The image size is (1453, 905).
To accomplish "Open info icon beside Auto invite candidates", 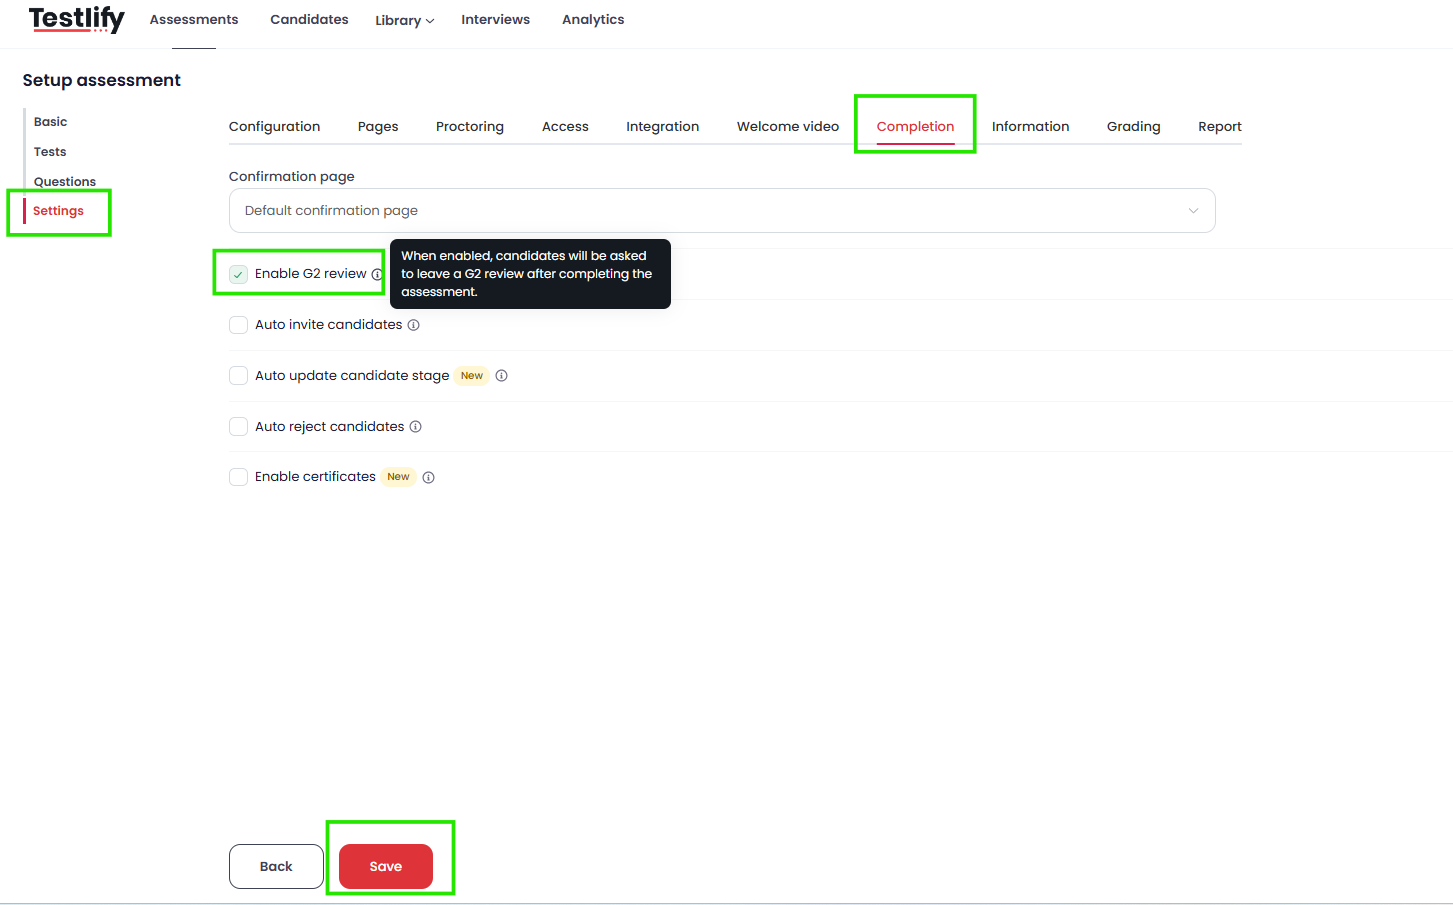I will (413, 325).
